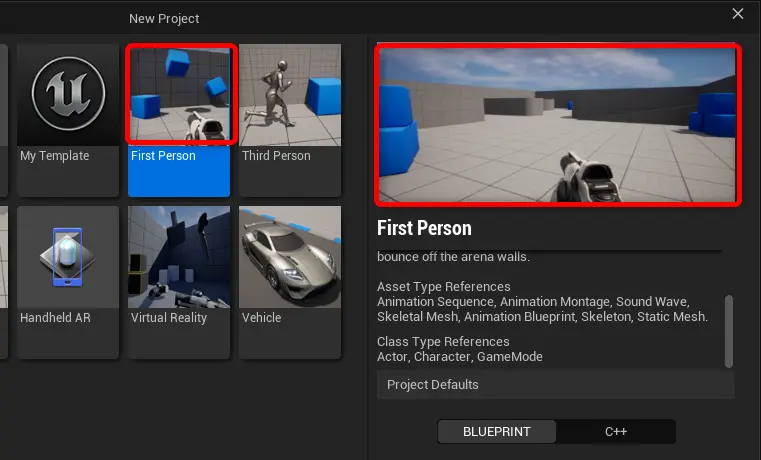The width and height of the screenshot is (761, 460).
Task: Click the New Project title text
Action: [164, 18]
